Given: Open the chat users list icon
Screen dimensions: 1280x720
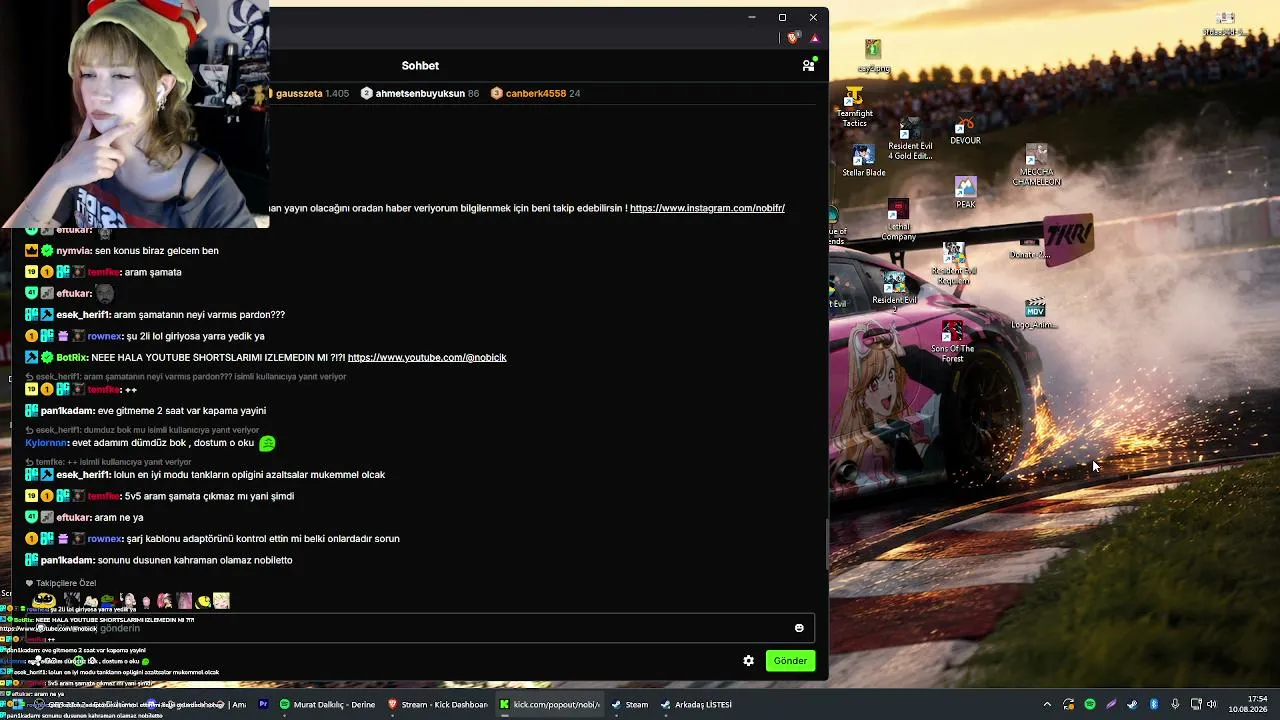Looking at the screenshot, I should (808, 66).
